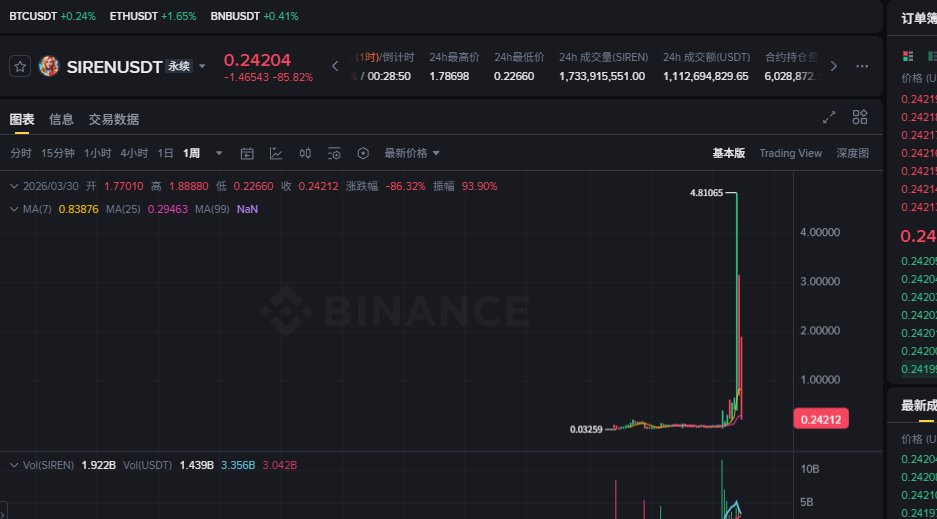This screenshot has height=519, width=937.
Task: Click last price 0.24204 in header
Action: [257, 60]
